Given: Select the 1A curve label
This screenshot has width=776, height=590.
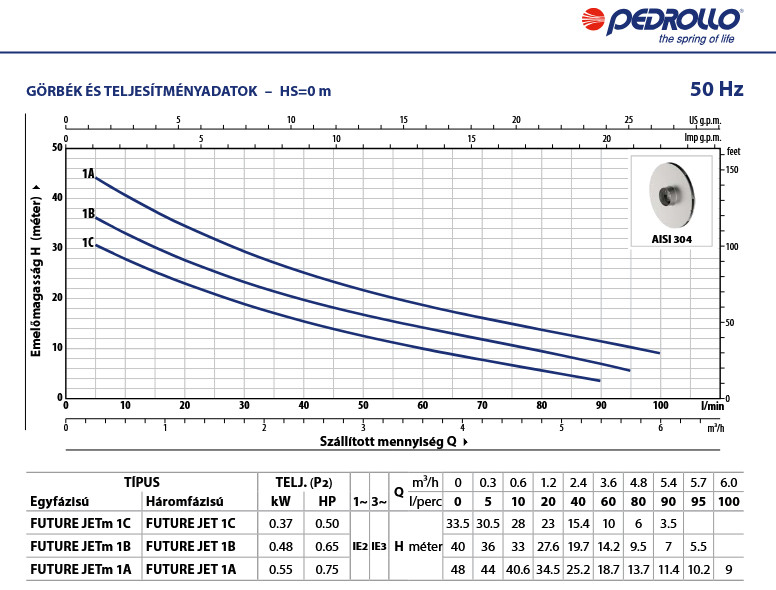Looking at the screenshot, I should pos(88,174).
